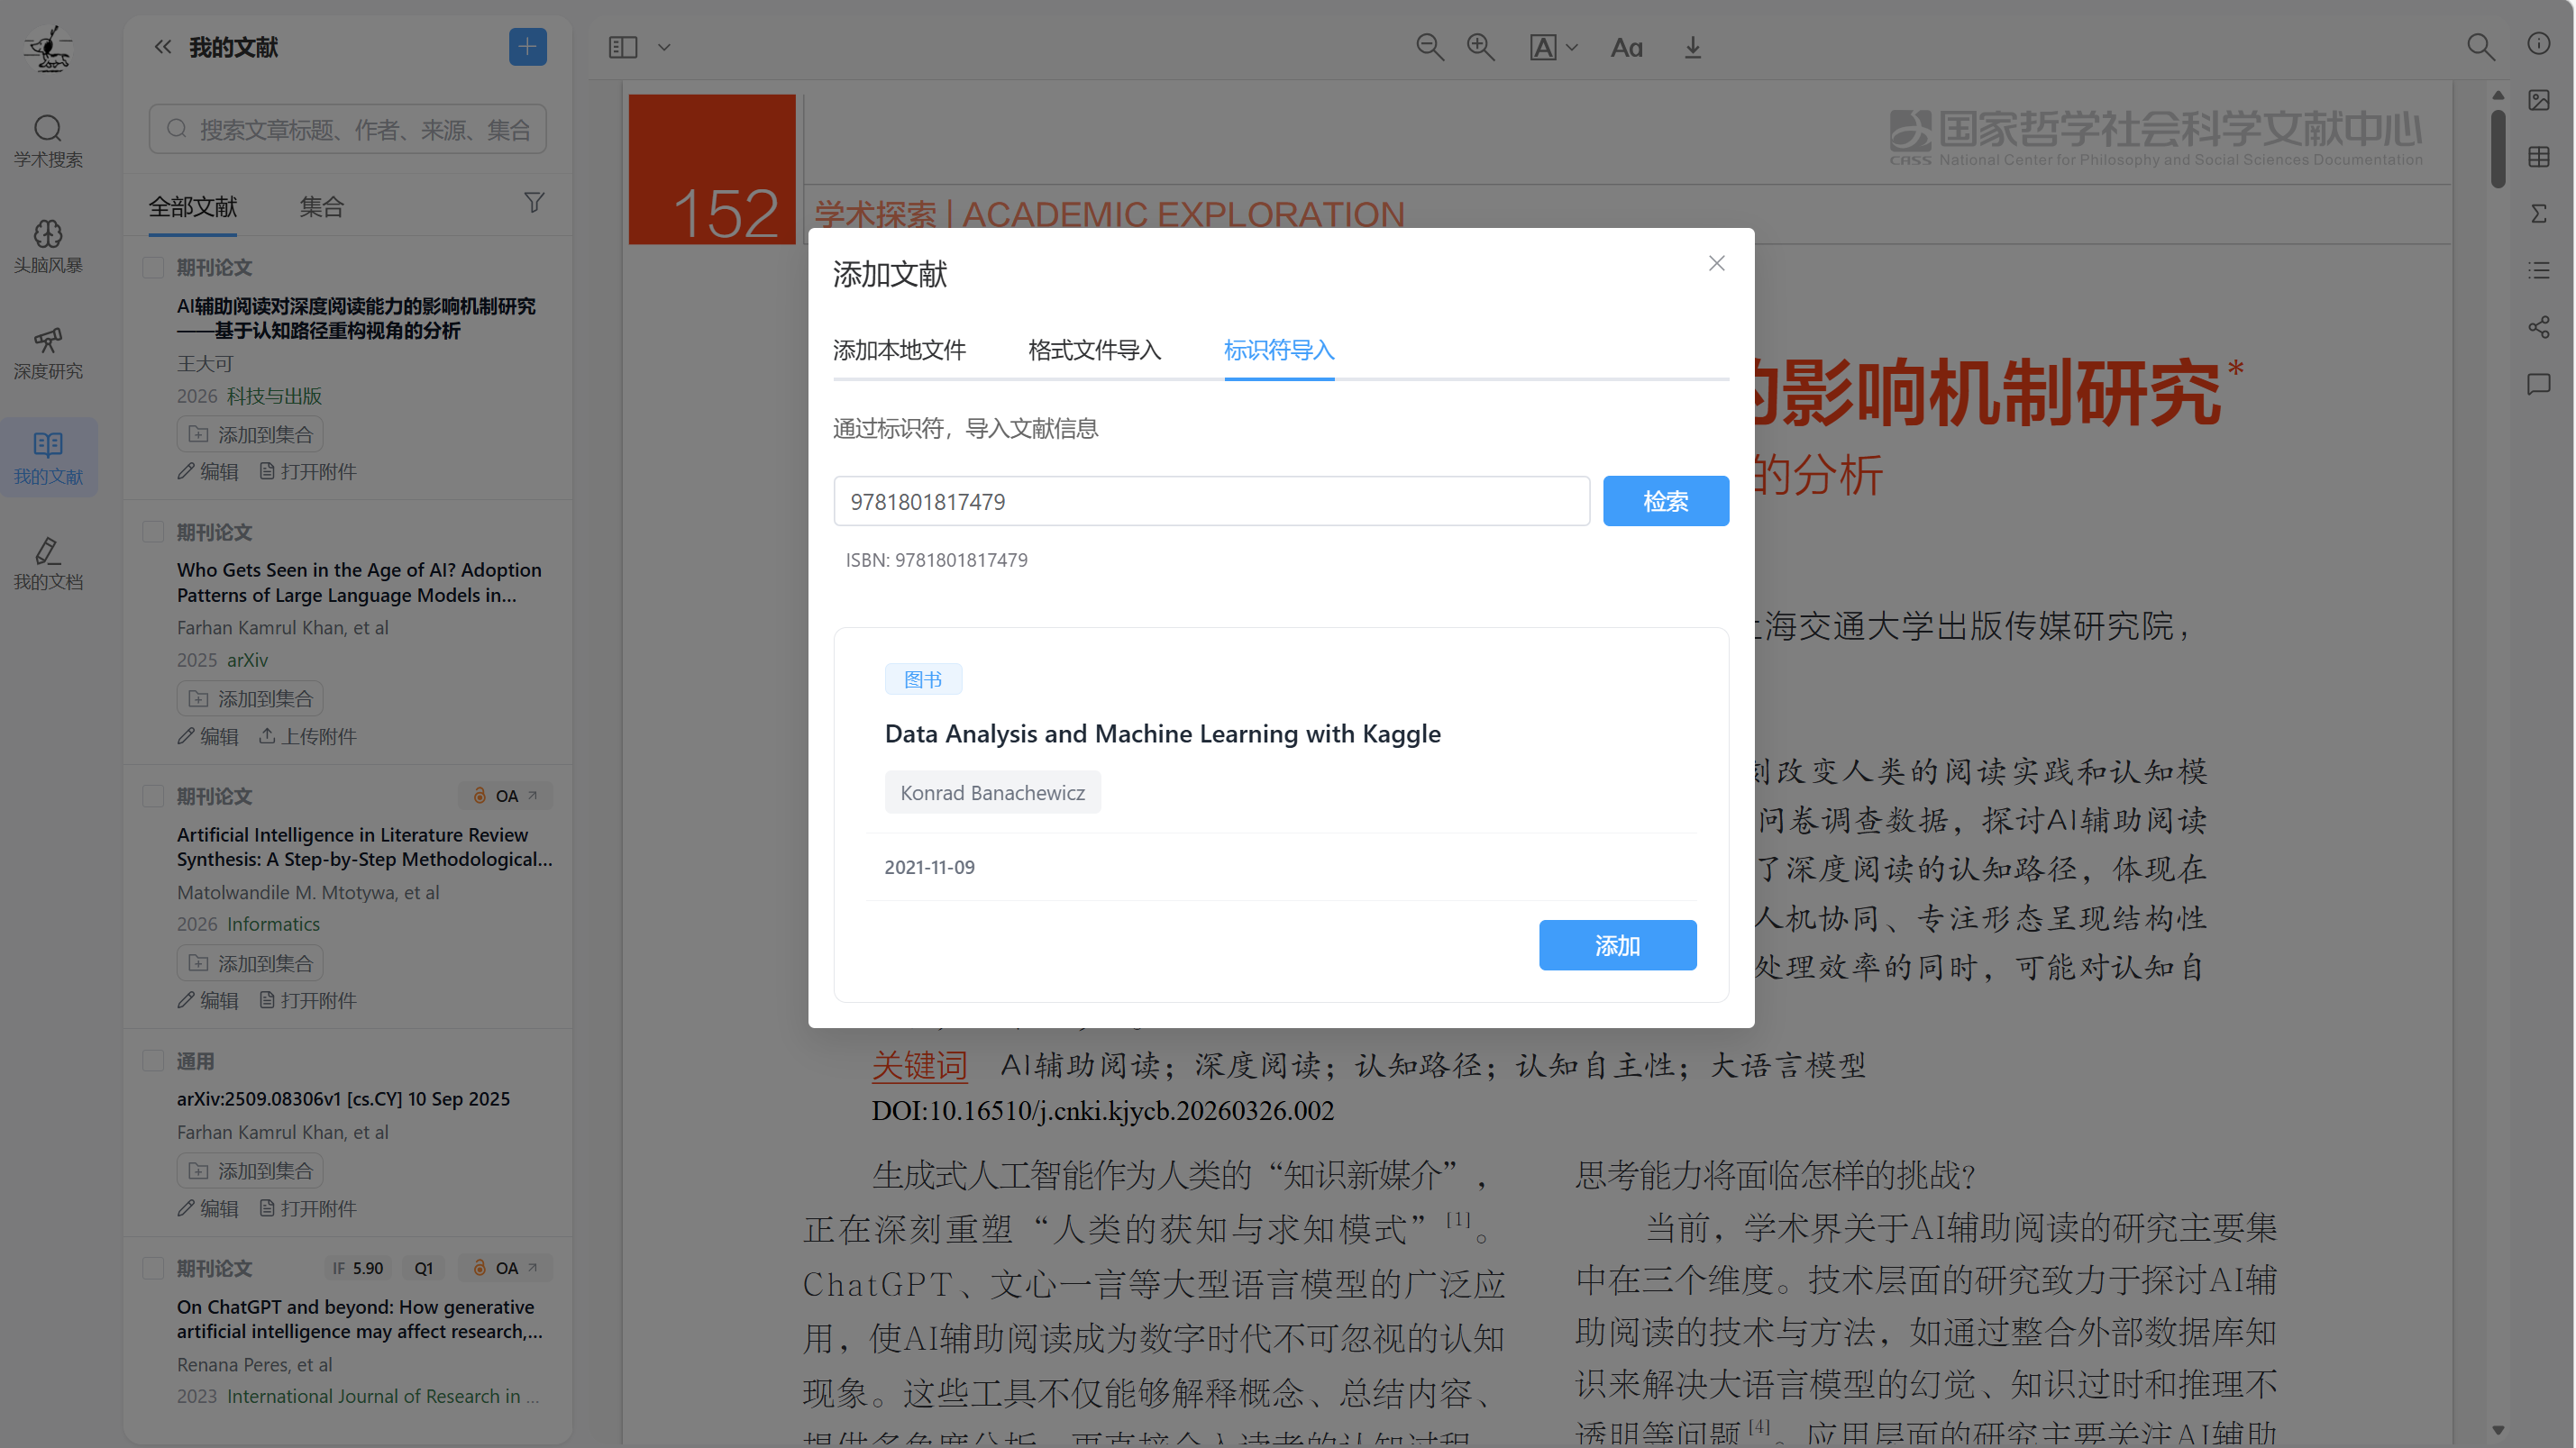Toggle the reader sidebar layout icon
The height and width of the screenshot is (1448, 2576).
pyautogui.click(x=622, y=47)
